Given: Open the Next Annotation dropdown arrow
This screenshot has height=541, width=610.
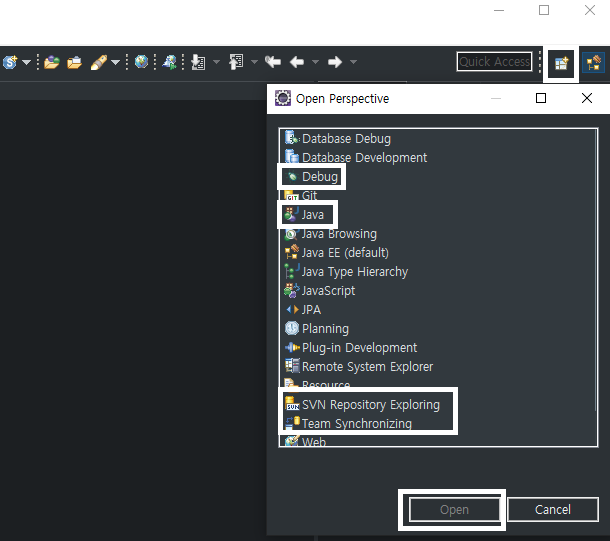Looking at the screenshot, I should tap(216, 62).
